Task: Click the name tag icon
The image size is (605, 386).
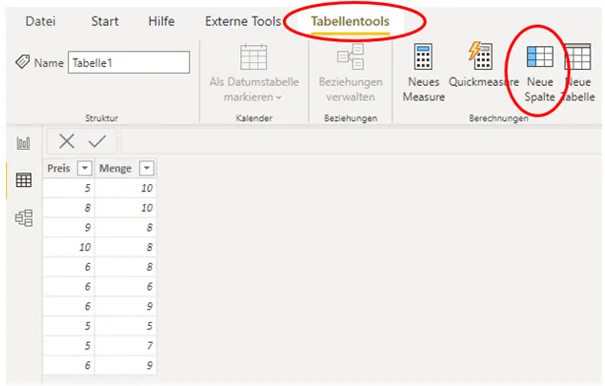Action: tap(23, 62)
